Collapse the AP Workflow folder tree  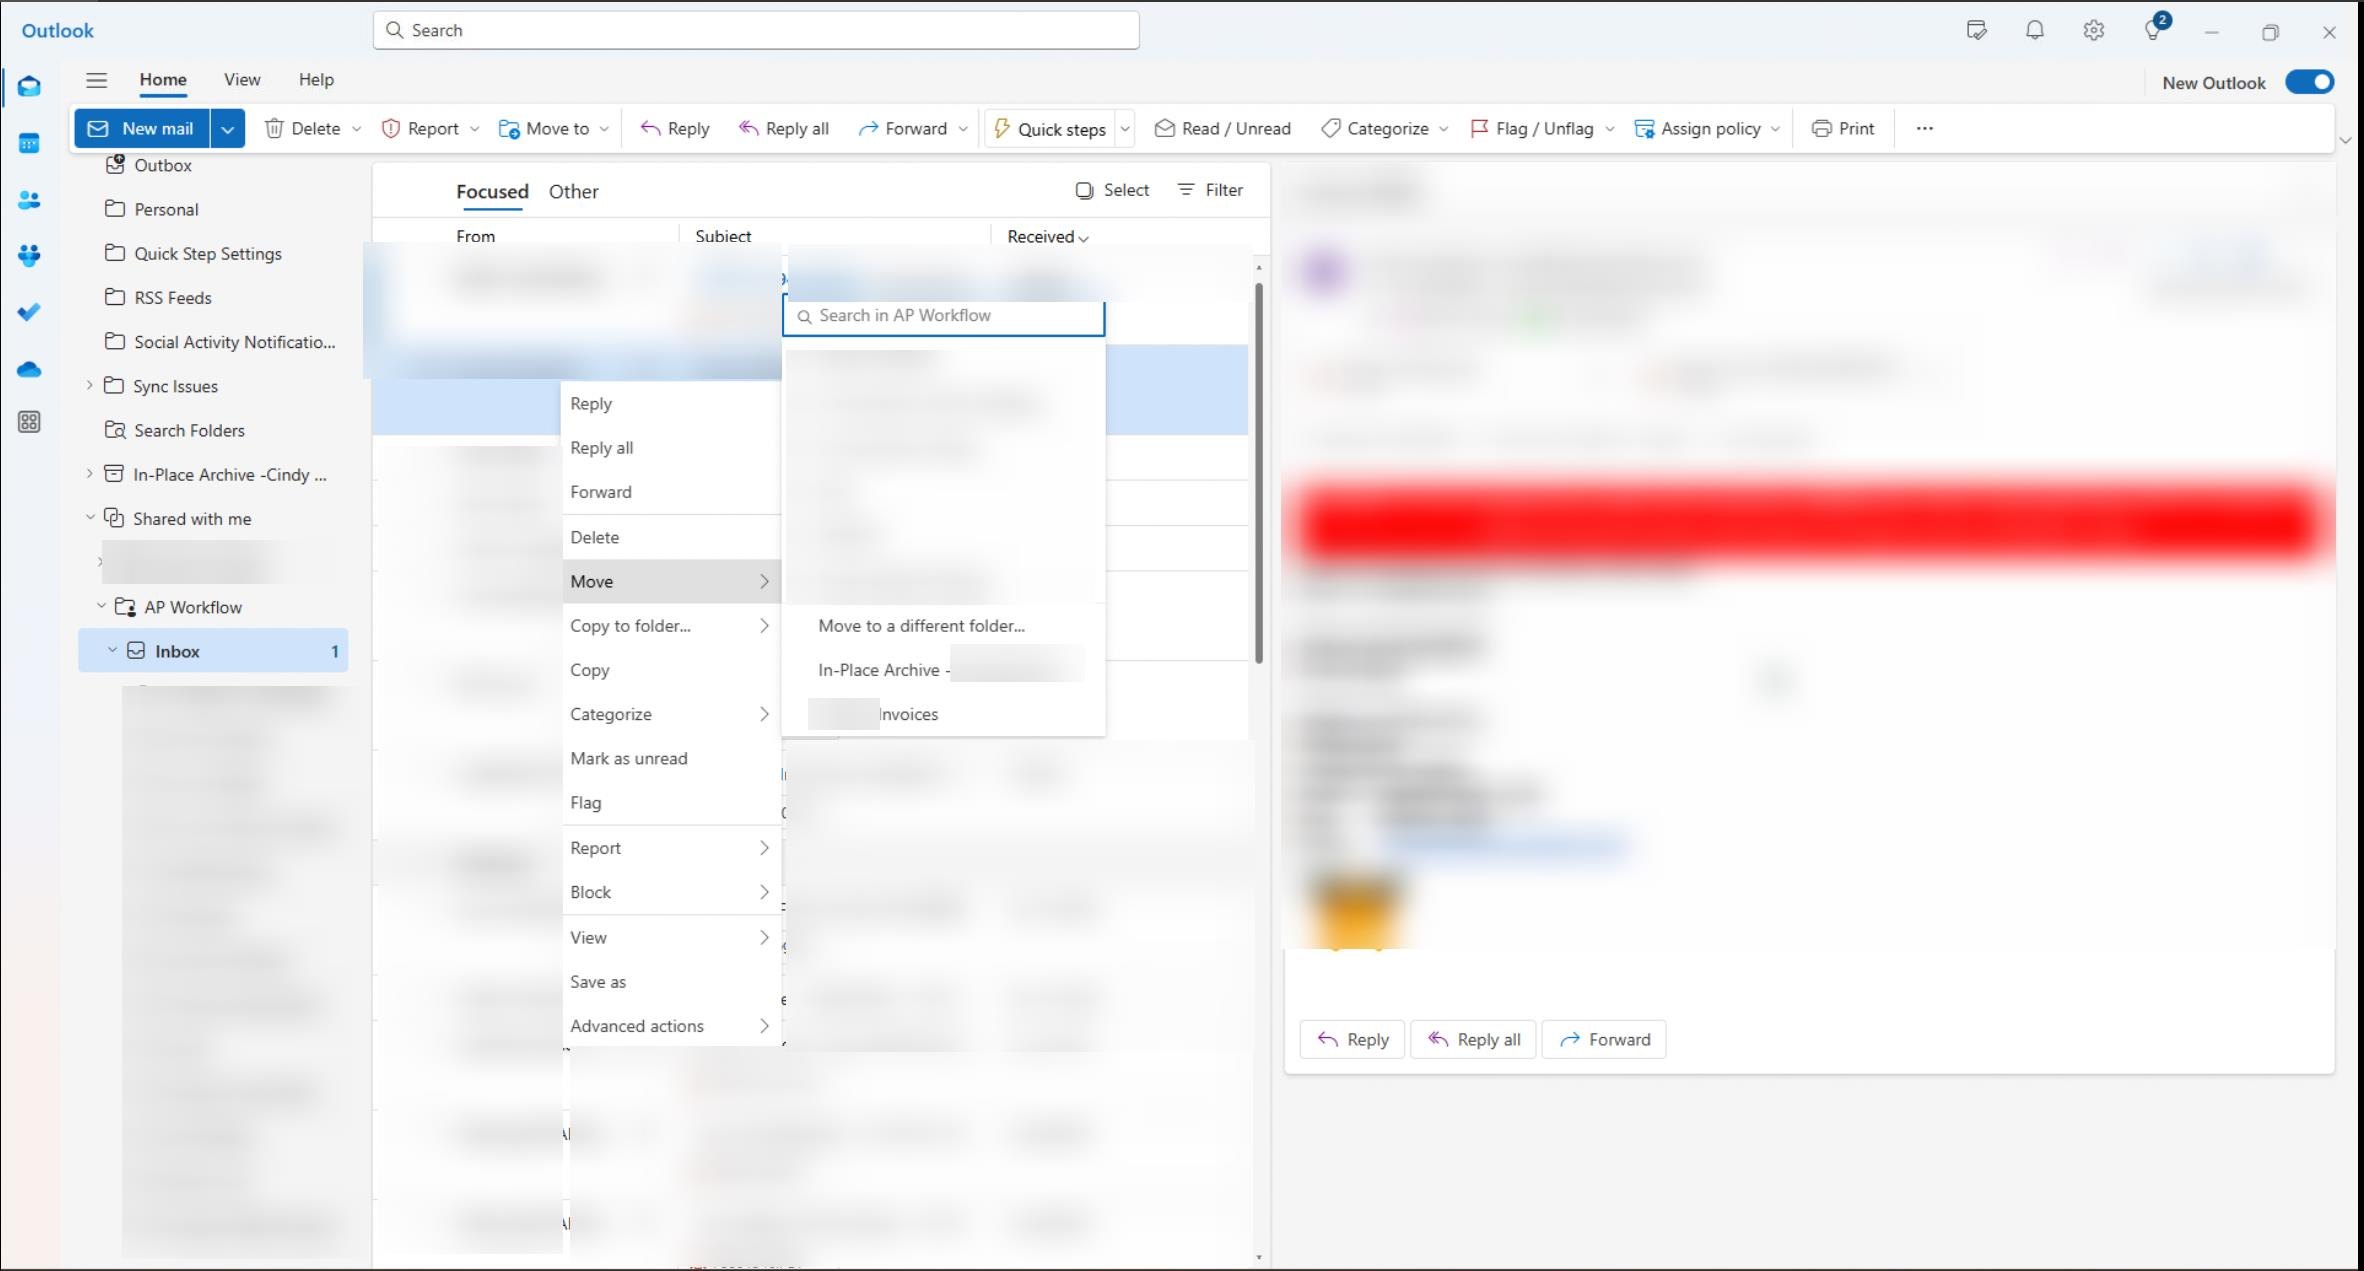101,606
